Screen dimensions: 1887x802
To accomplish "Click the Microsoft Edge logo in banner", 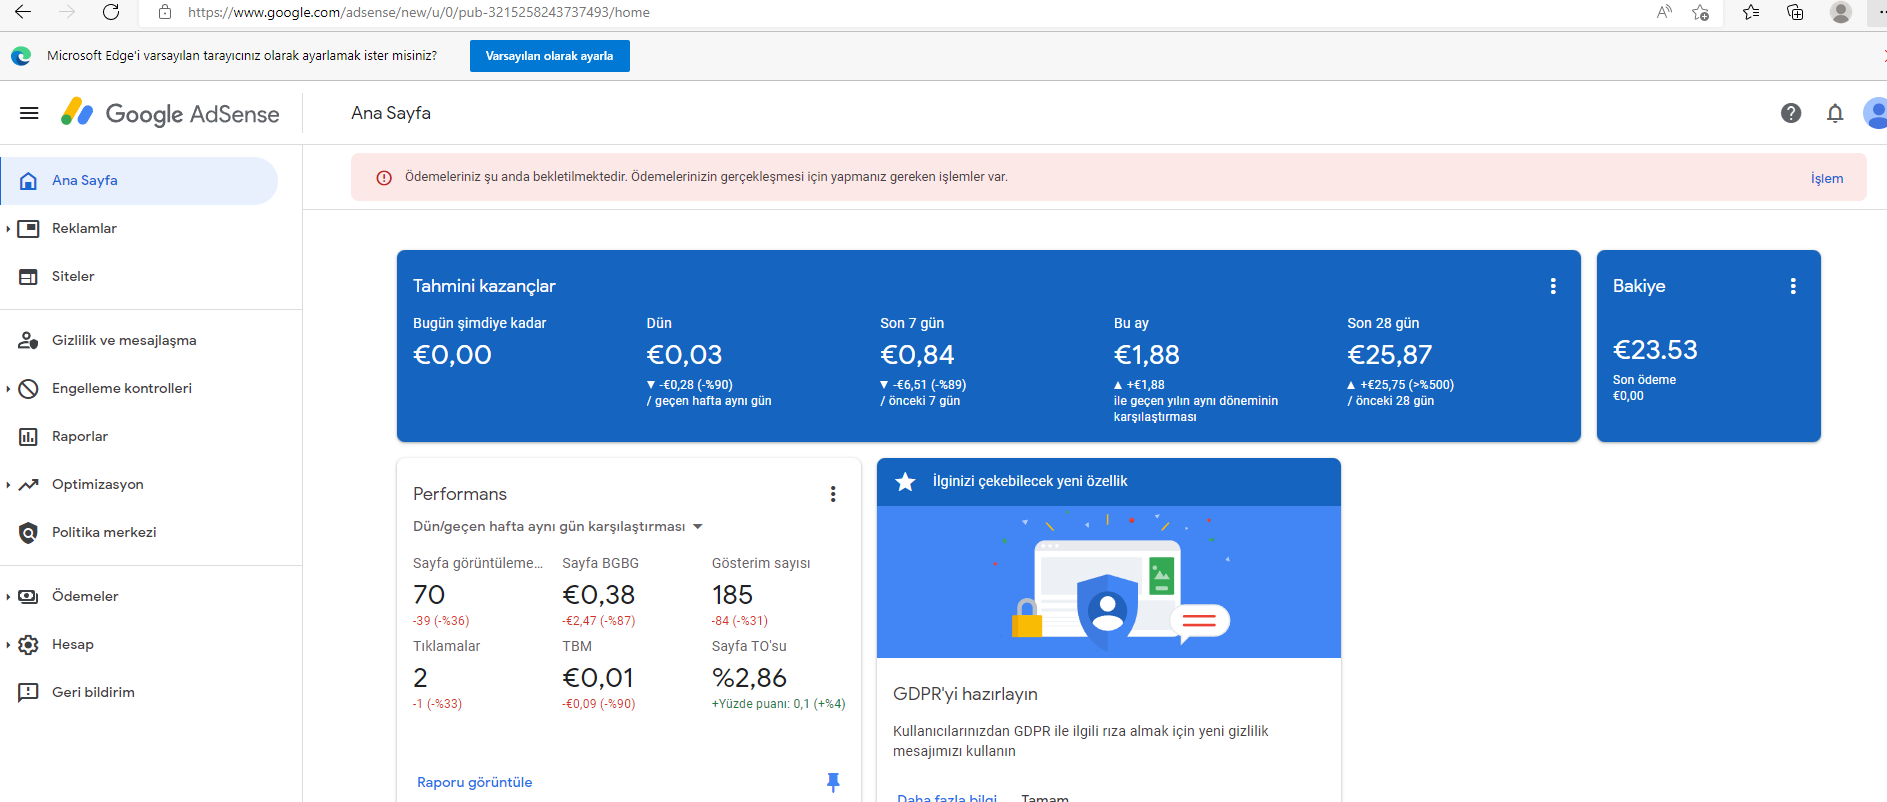I will [21, 56].
